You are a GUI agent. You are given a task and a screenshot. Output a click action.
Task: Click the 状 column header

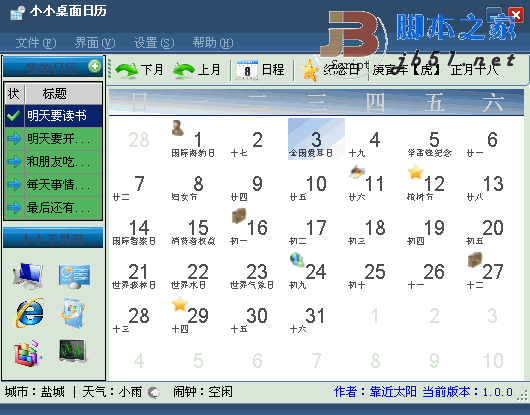click(14, 94)
